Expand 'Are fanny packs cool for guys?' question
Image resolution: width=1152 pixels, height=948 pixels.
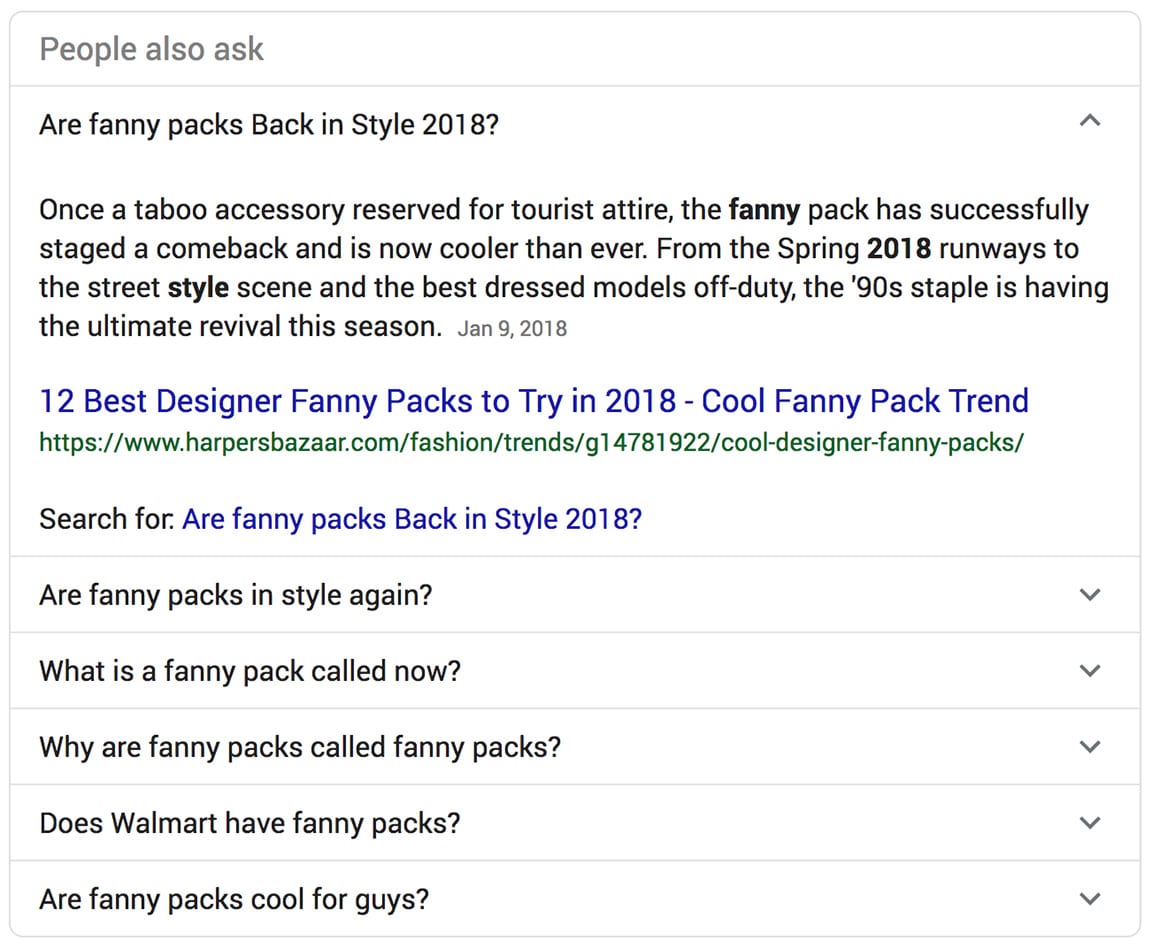point(575,898)
